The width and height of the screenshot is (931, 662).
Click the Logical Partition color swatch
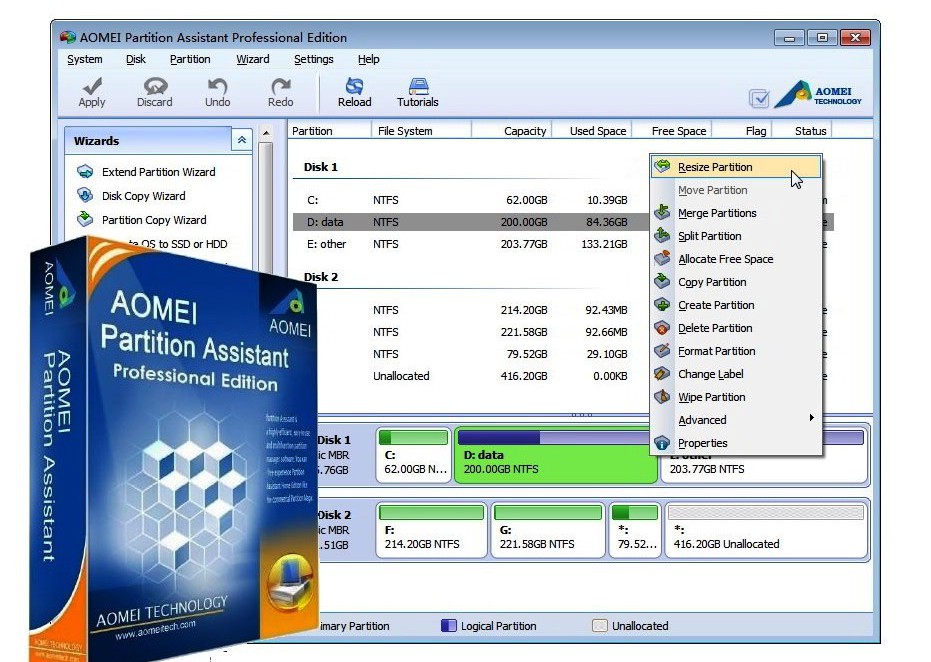449,626
